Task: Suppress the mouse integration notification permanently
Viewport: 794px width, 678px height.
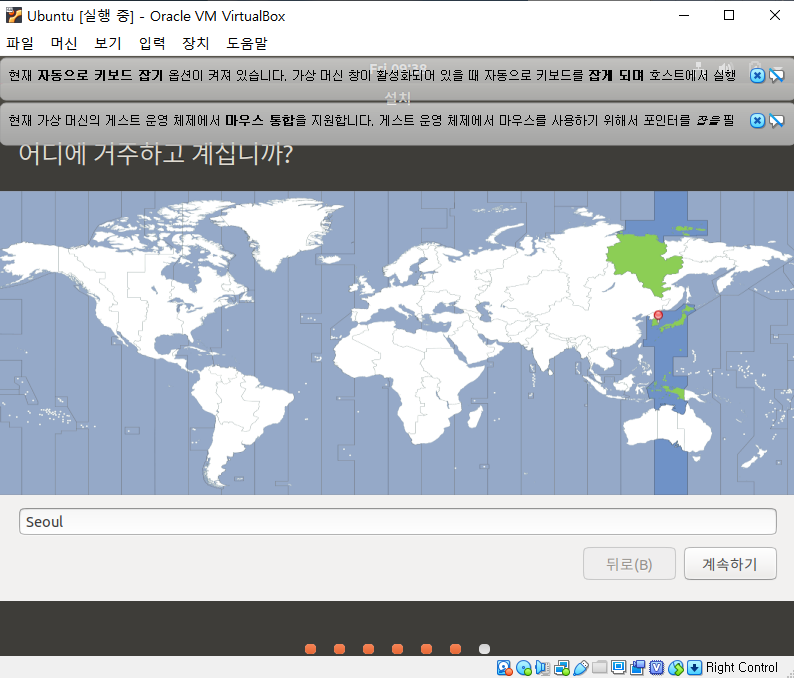Action: 777,121
